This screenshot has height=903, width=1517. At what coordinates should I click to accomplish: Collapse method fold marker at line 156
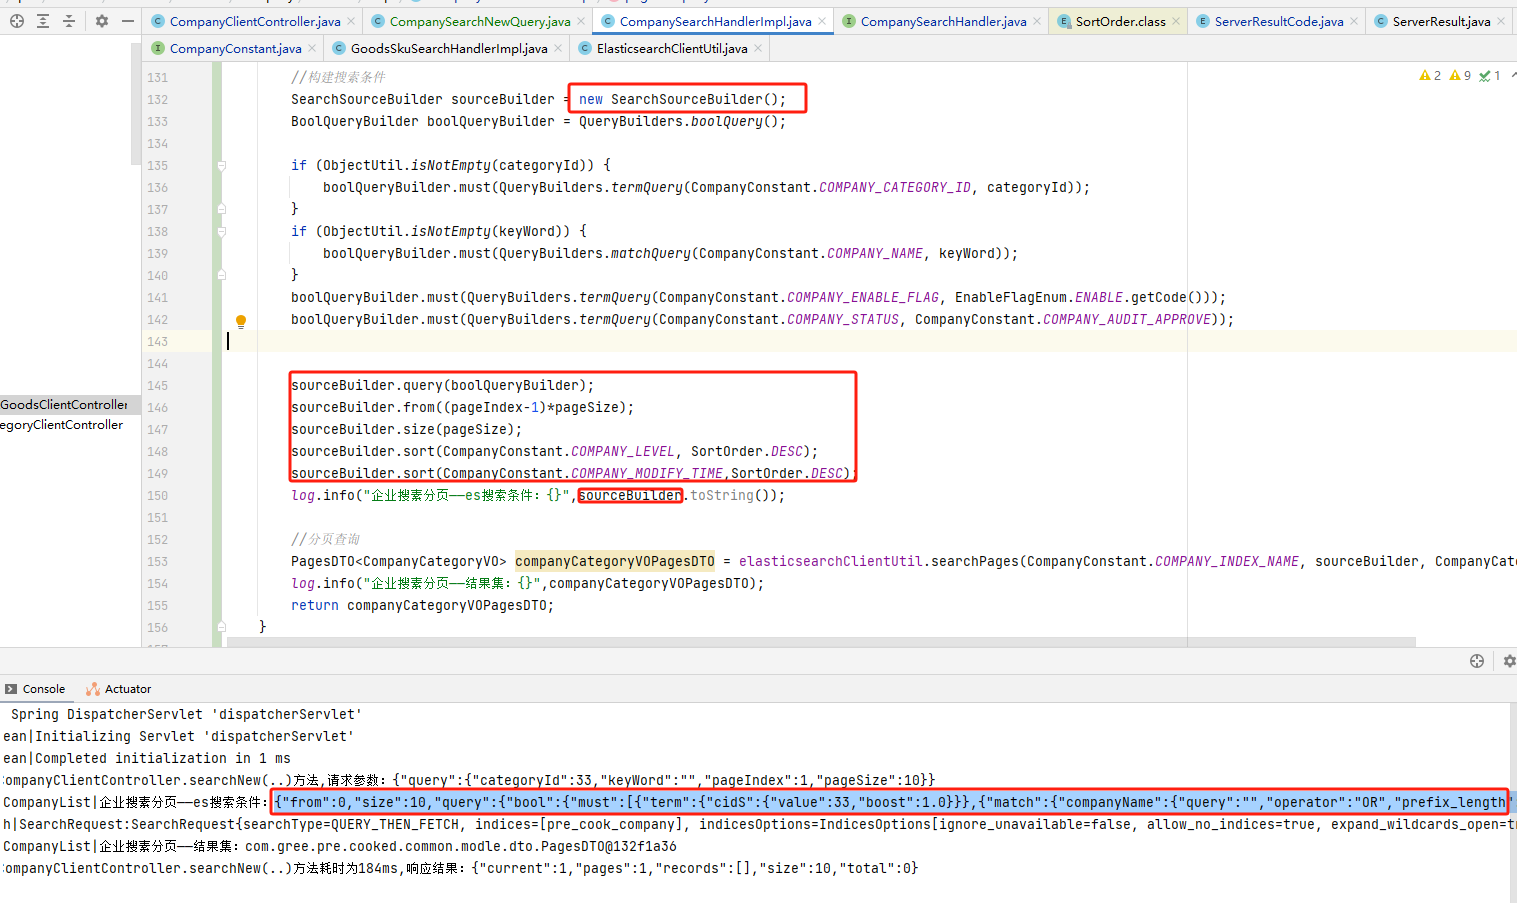tap(221, 627)
